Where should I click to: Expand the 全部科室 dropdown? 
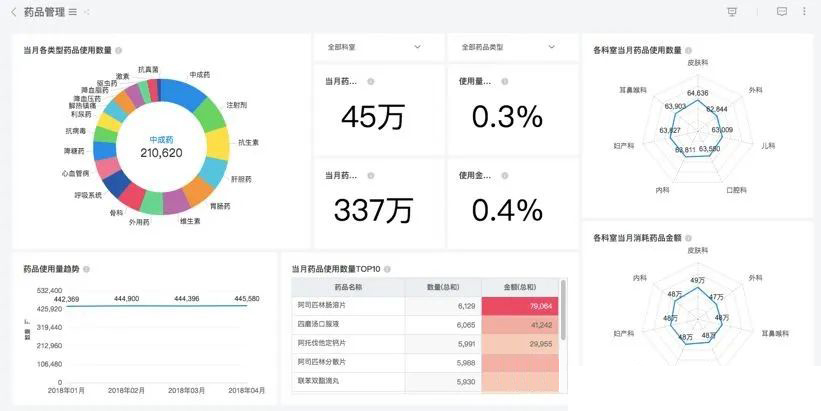click(x=378, y=47)
